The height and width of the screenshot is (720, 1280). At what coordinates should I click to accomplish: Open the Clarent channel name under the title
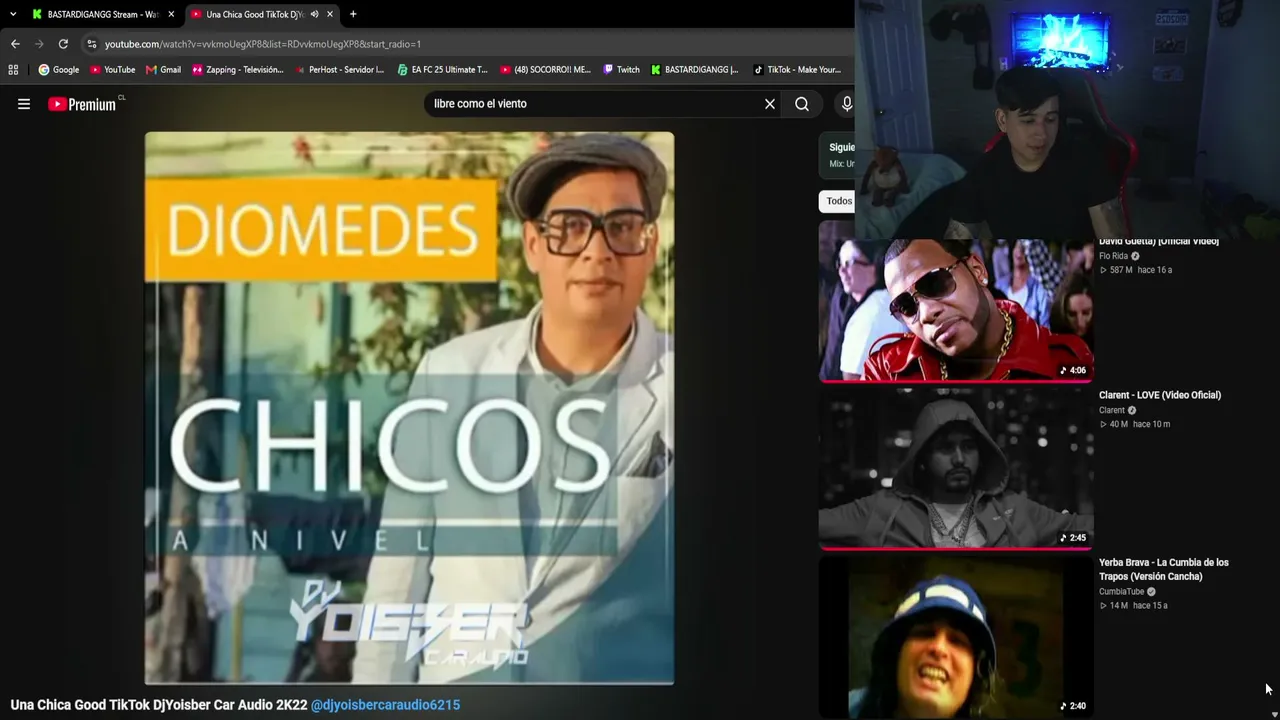click(x=1112, y=410)
